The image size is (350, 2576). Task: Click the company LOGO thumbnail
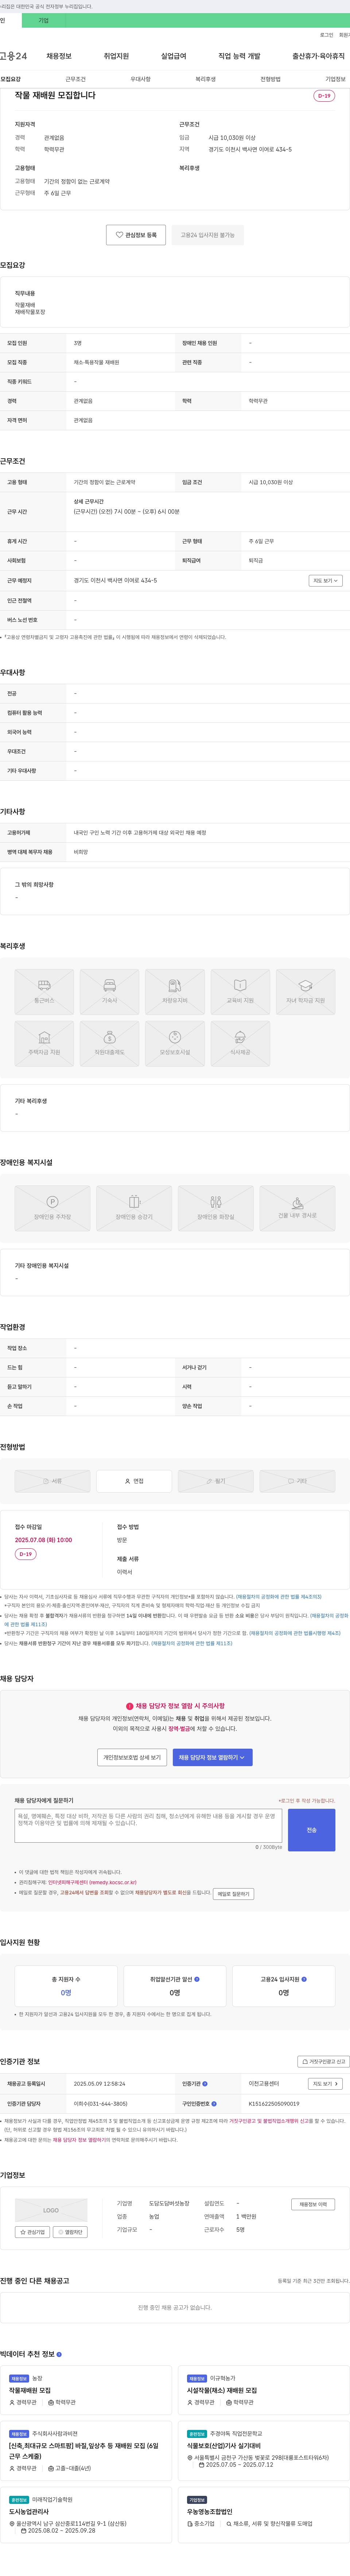(x=51, y=2210)
